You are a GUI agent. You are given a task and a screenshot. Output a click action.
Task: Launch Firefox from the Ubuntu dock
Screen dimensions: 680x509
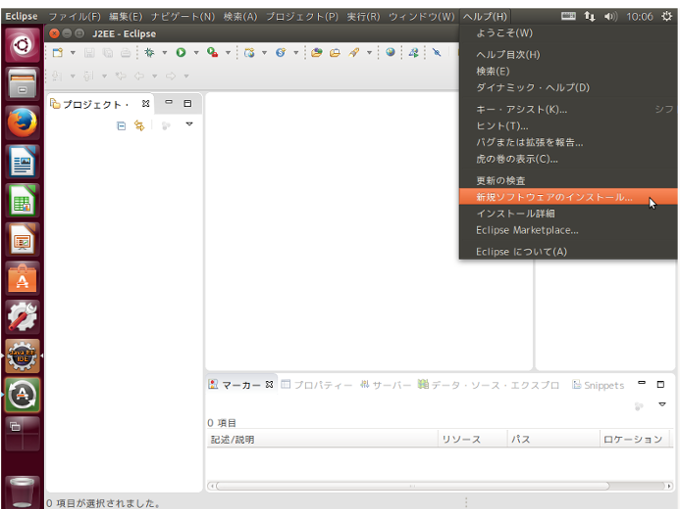click(x=22, y=123)
